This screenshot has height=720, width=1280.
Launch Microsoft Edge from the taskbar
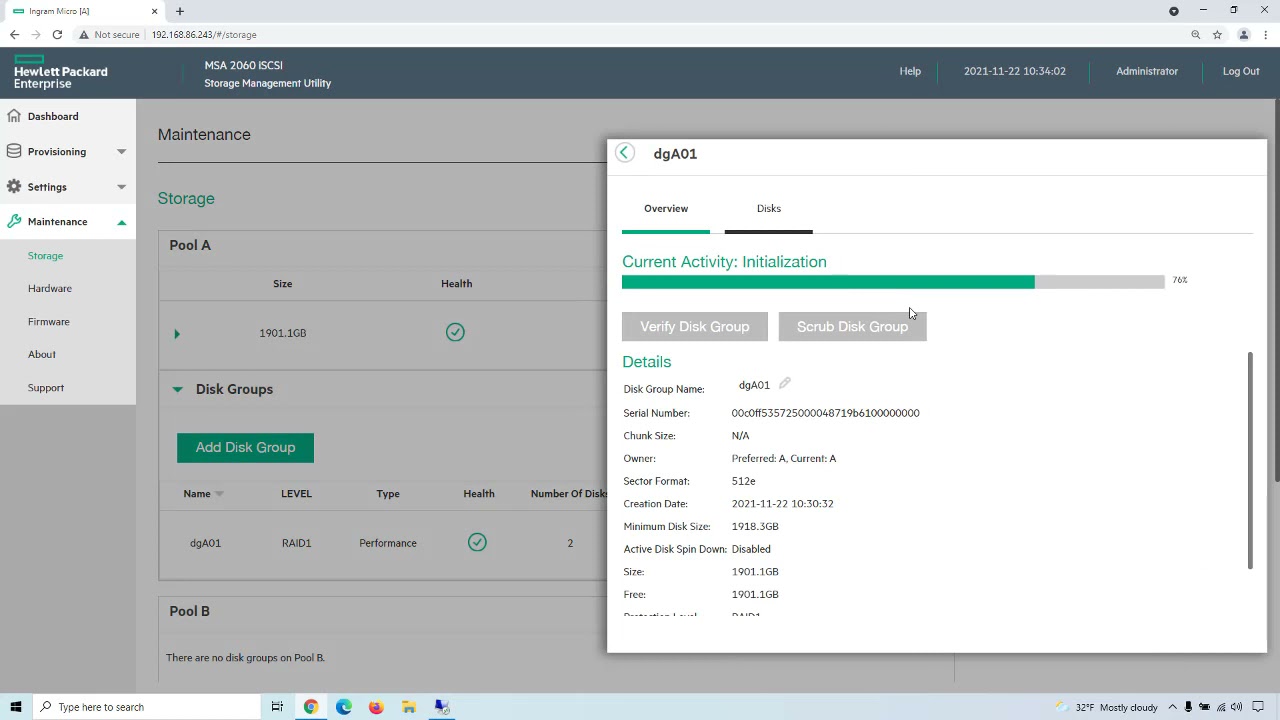click(x=344, y=707)
